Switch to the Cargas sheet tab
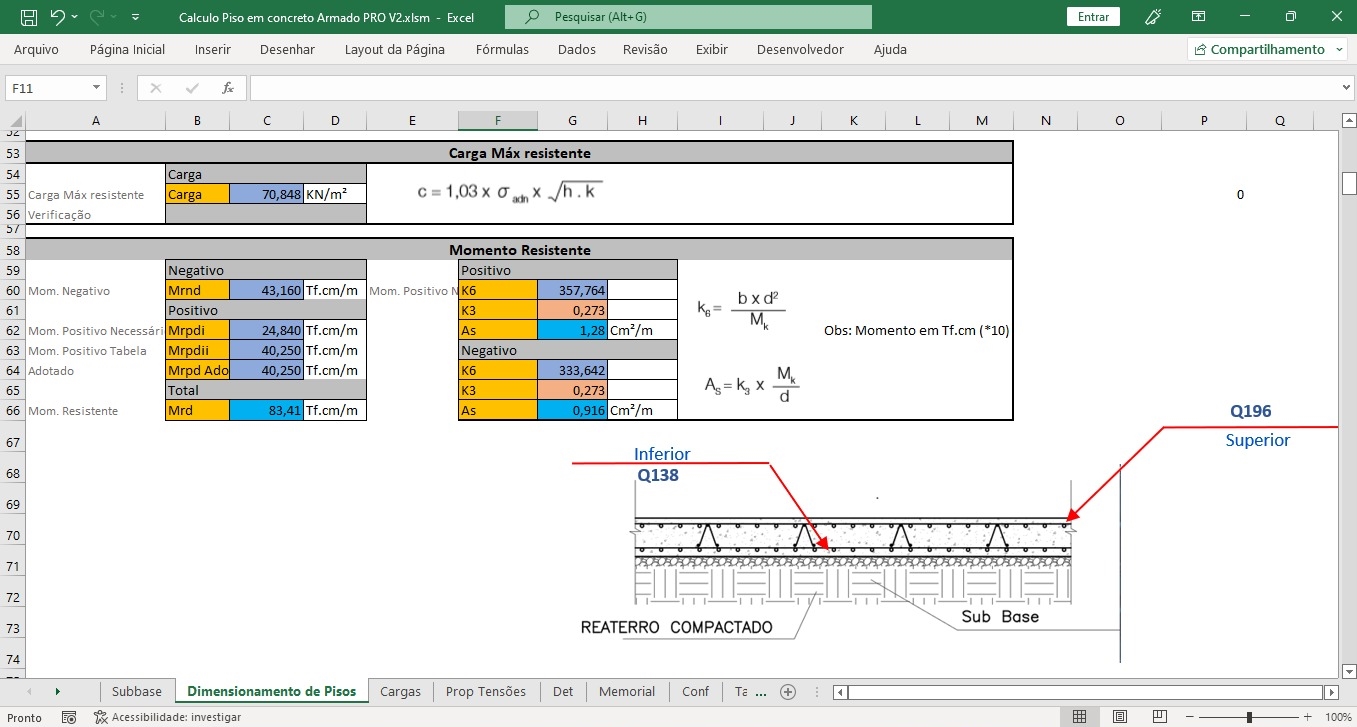Screen dimensions: 1357x727 [x=400, y=691]
